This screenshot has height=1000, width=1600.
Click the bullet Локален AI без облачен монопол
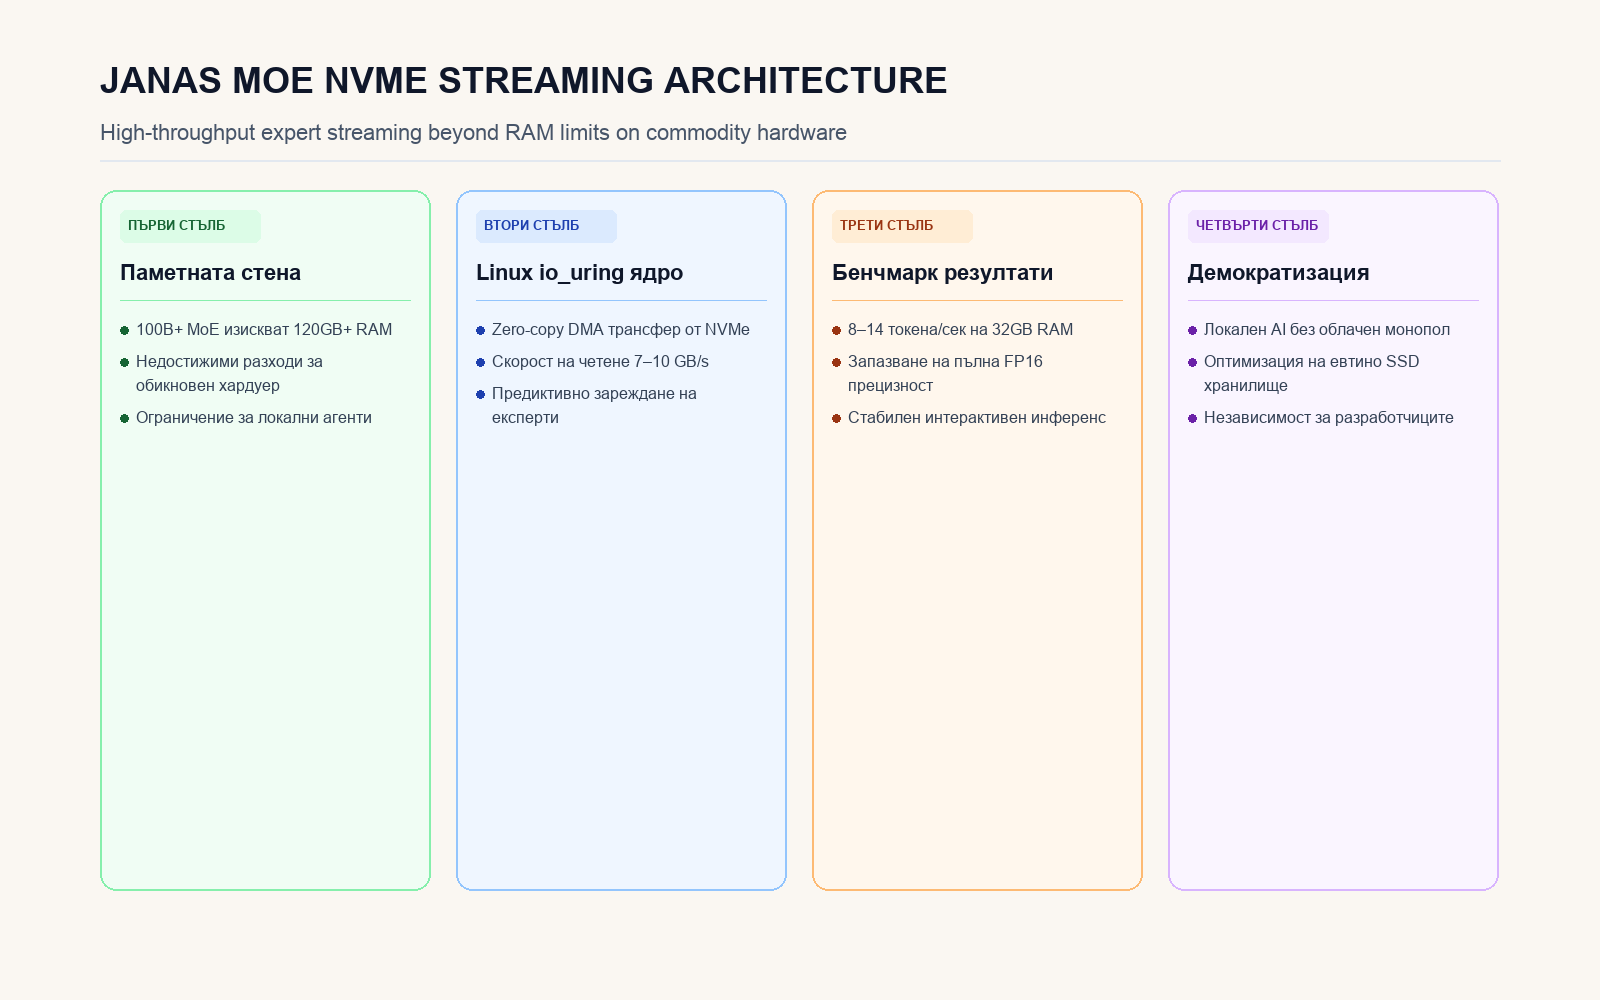click(x=1319, y=330)
